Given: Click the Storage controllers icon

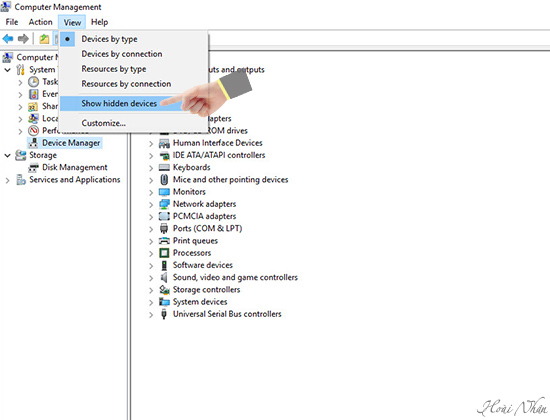Looking at the screenshot, I should tap(164, 290).
